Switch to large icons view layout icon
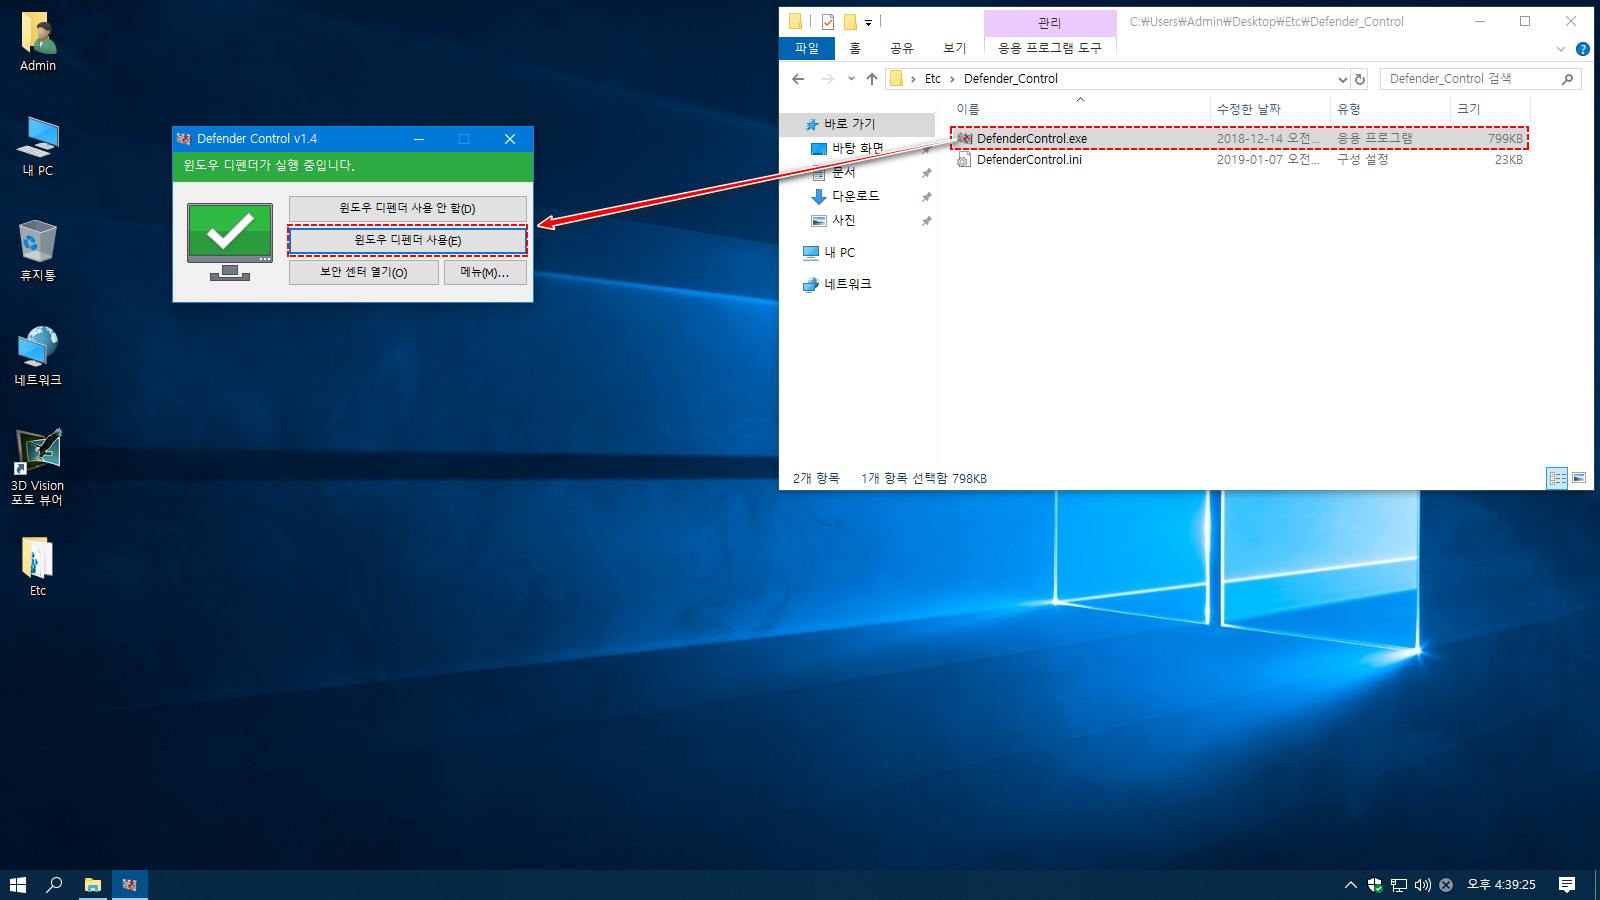Image resolution: width=1600 pixels, height=900 pixels. tap(1579, 478)
